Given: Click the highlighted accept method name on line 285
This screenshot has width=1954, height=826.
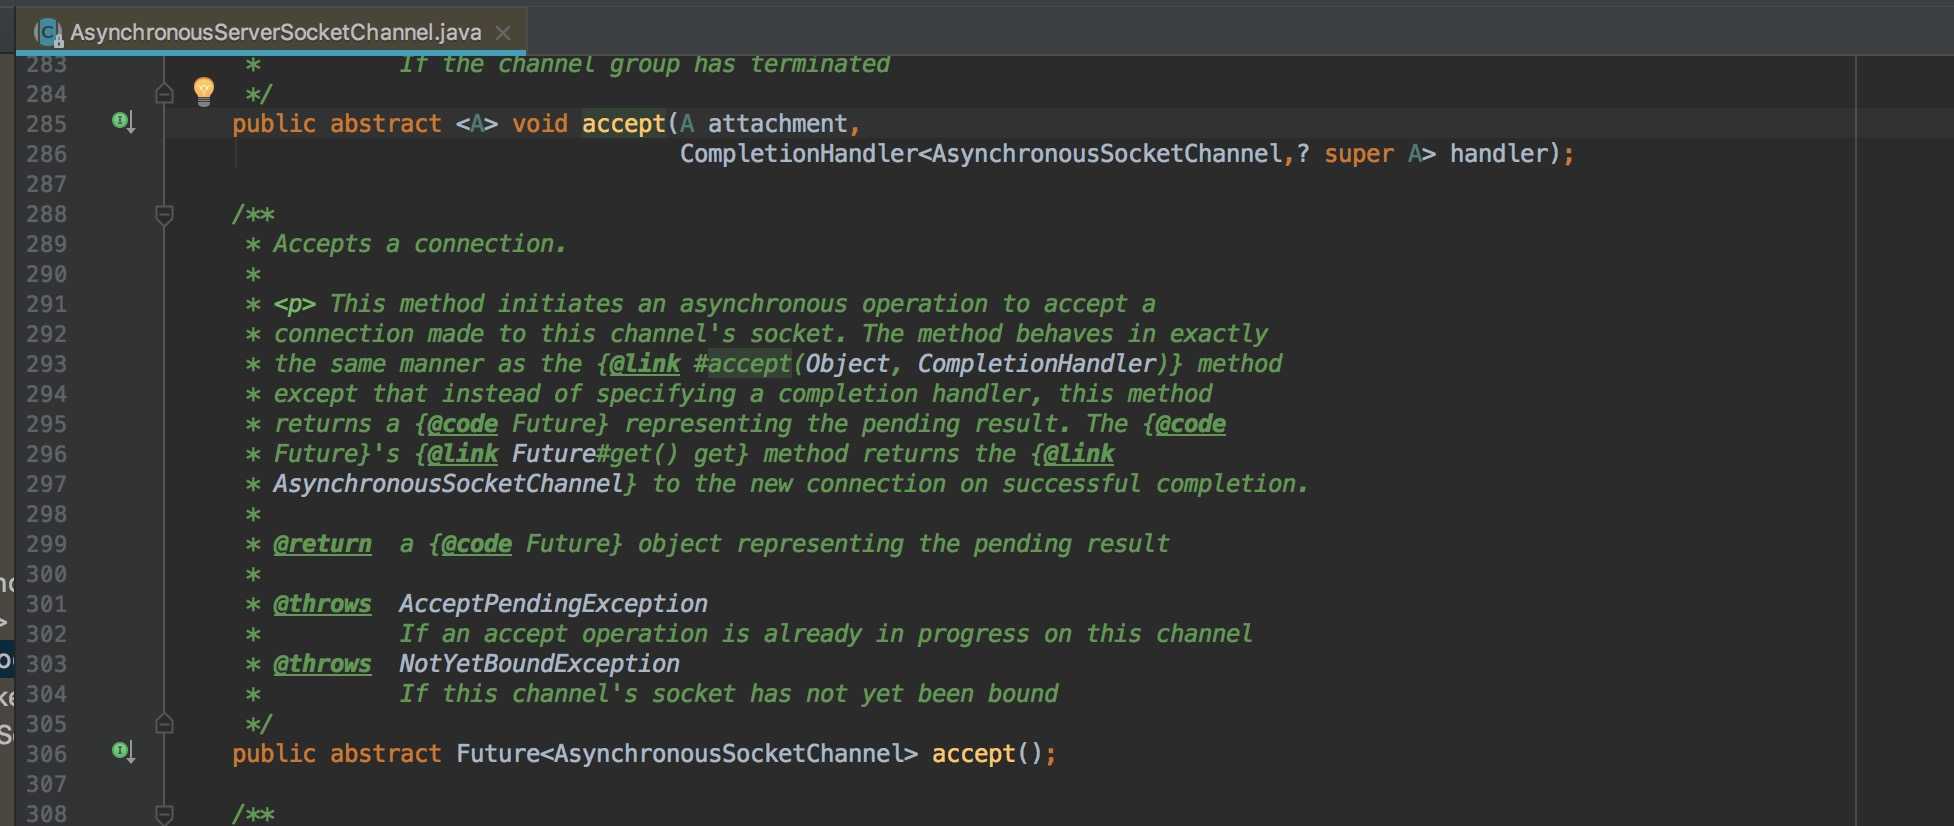Looking at the screenshot, I should (624, 124).
